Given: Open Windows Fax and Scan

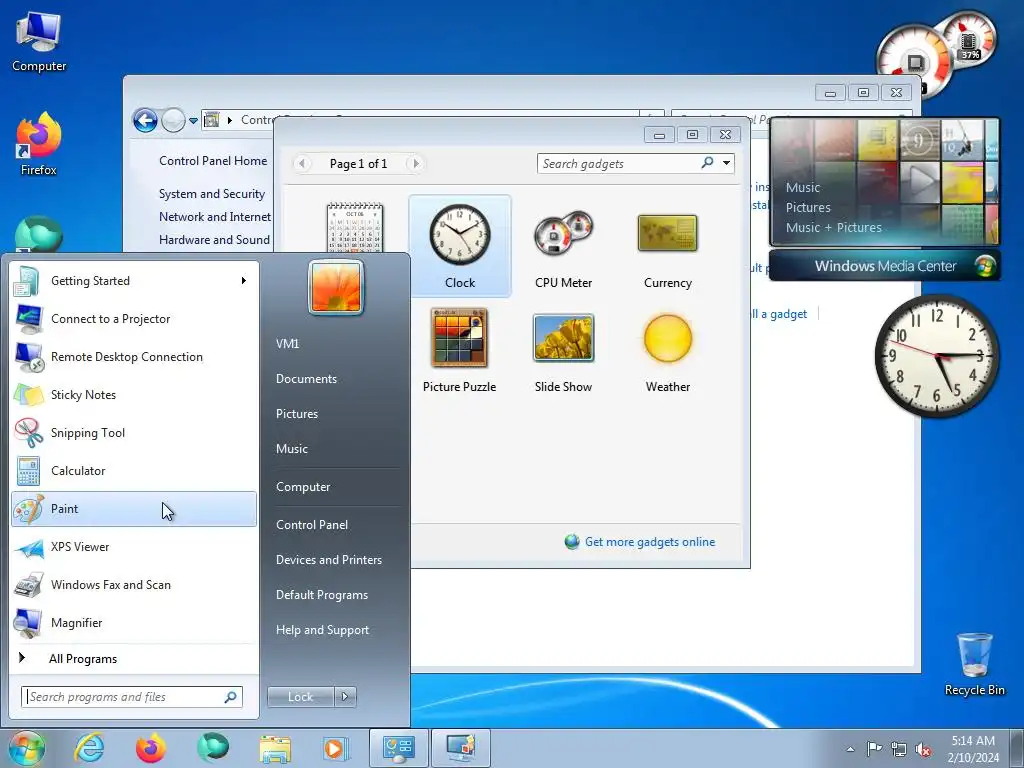Looking at the screenshot, I should pos(134,584).
